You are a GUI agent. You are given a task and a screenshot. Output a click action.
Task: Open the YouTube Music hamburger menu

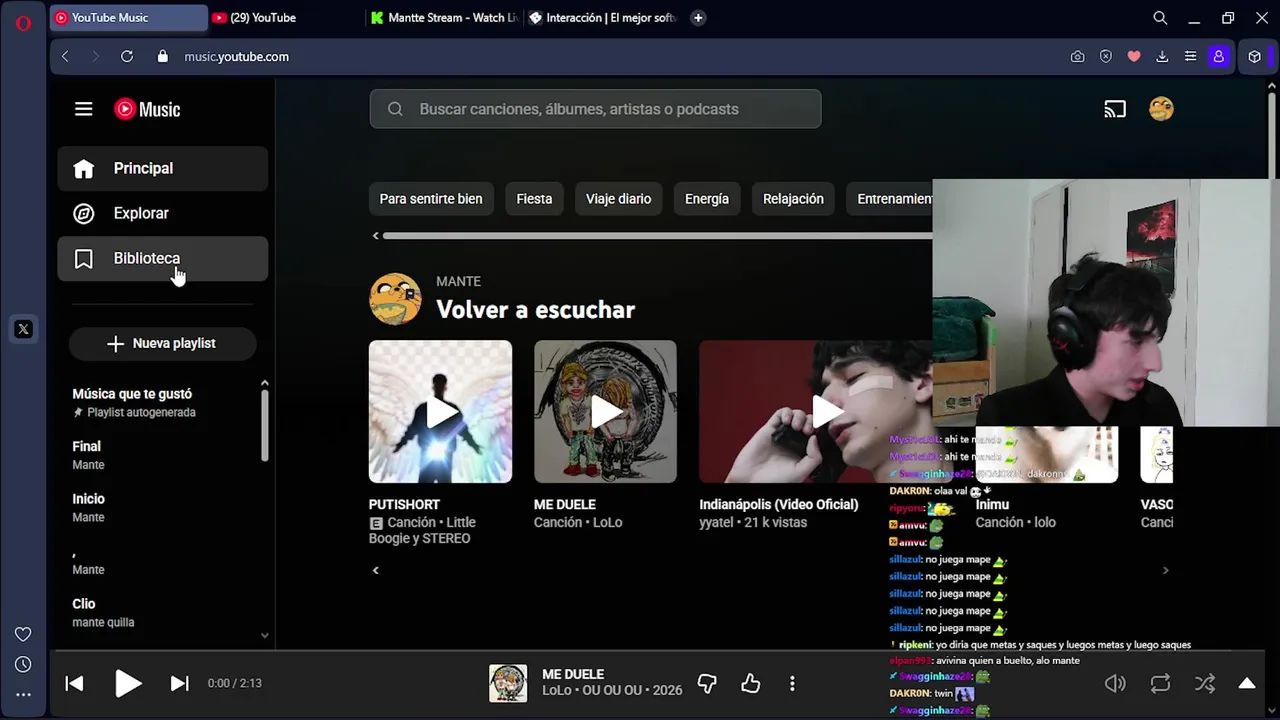pos(84,109)
